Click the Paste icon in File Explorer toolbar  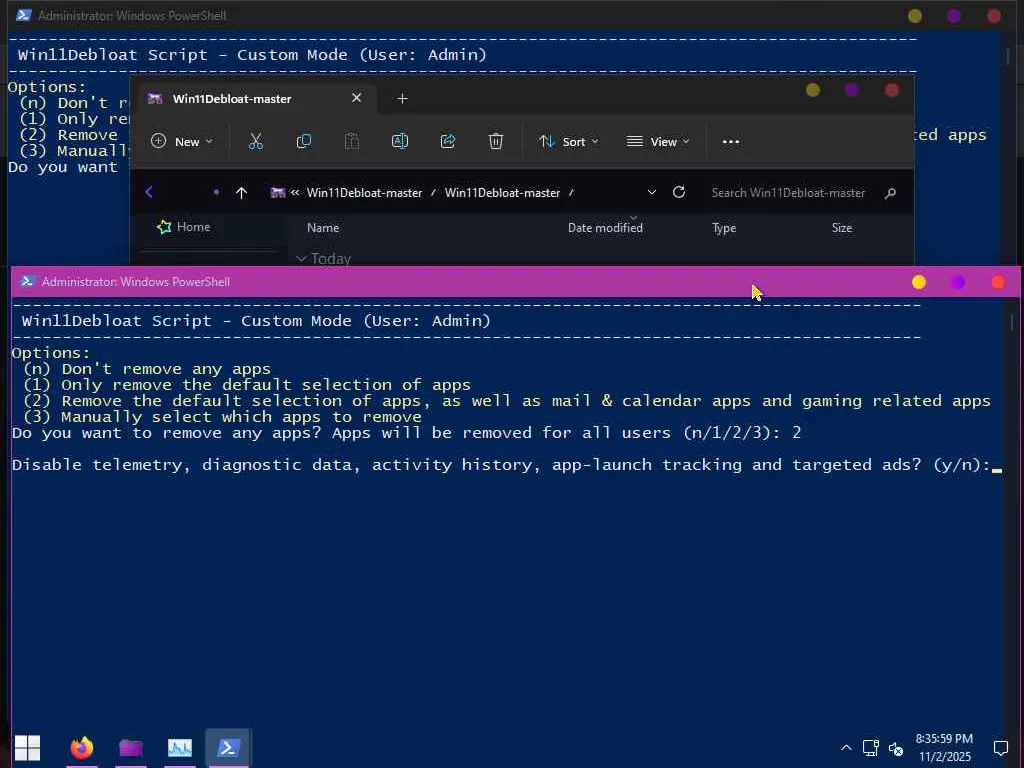pyautogui.click(x=351, y=141)
